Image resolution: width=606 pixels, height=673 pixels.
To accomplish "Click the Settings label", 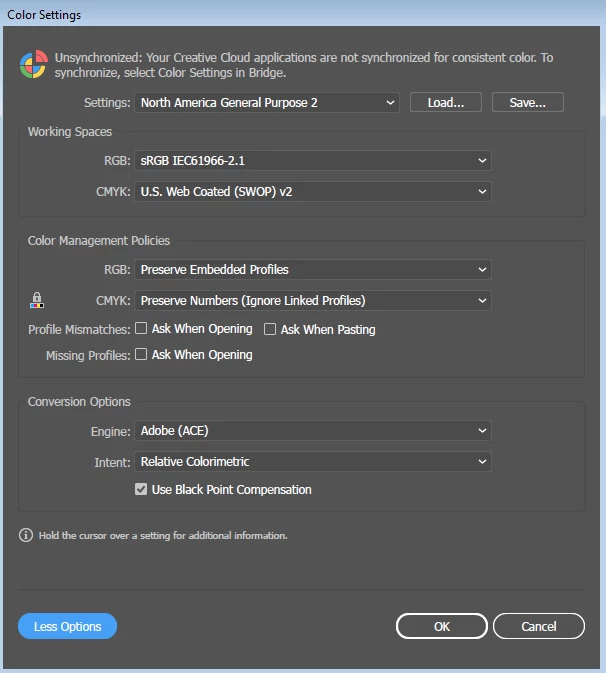I will [x=107, y=103].
